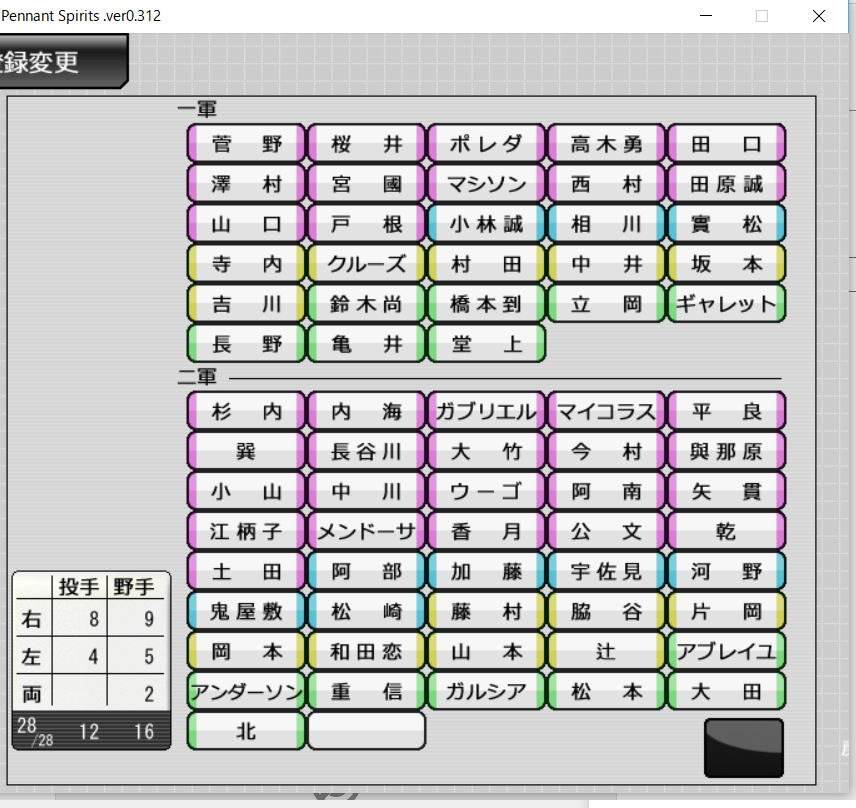This screenshot has width=856, height=808.
Task: Select player 乾
Action: point(727,531)
